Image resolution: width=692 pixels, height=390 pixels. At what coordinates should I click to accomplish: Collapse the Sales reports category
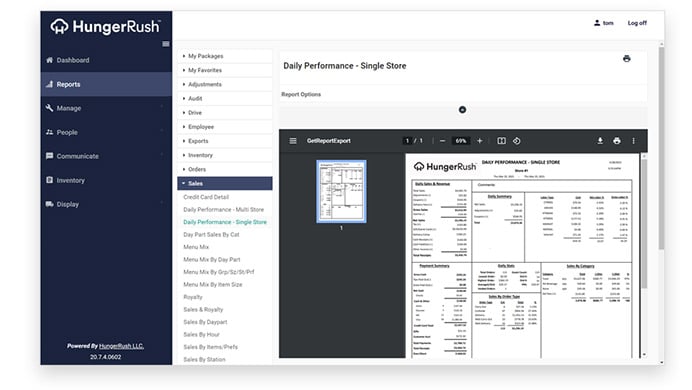point(225,183)
